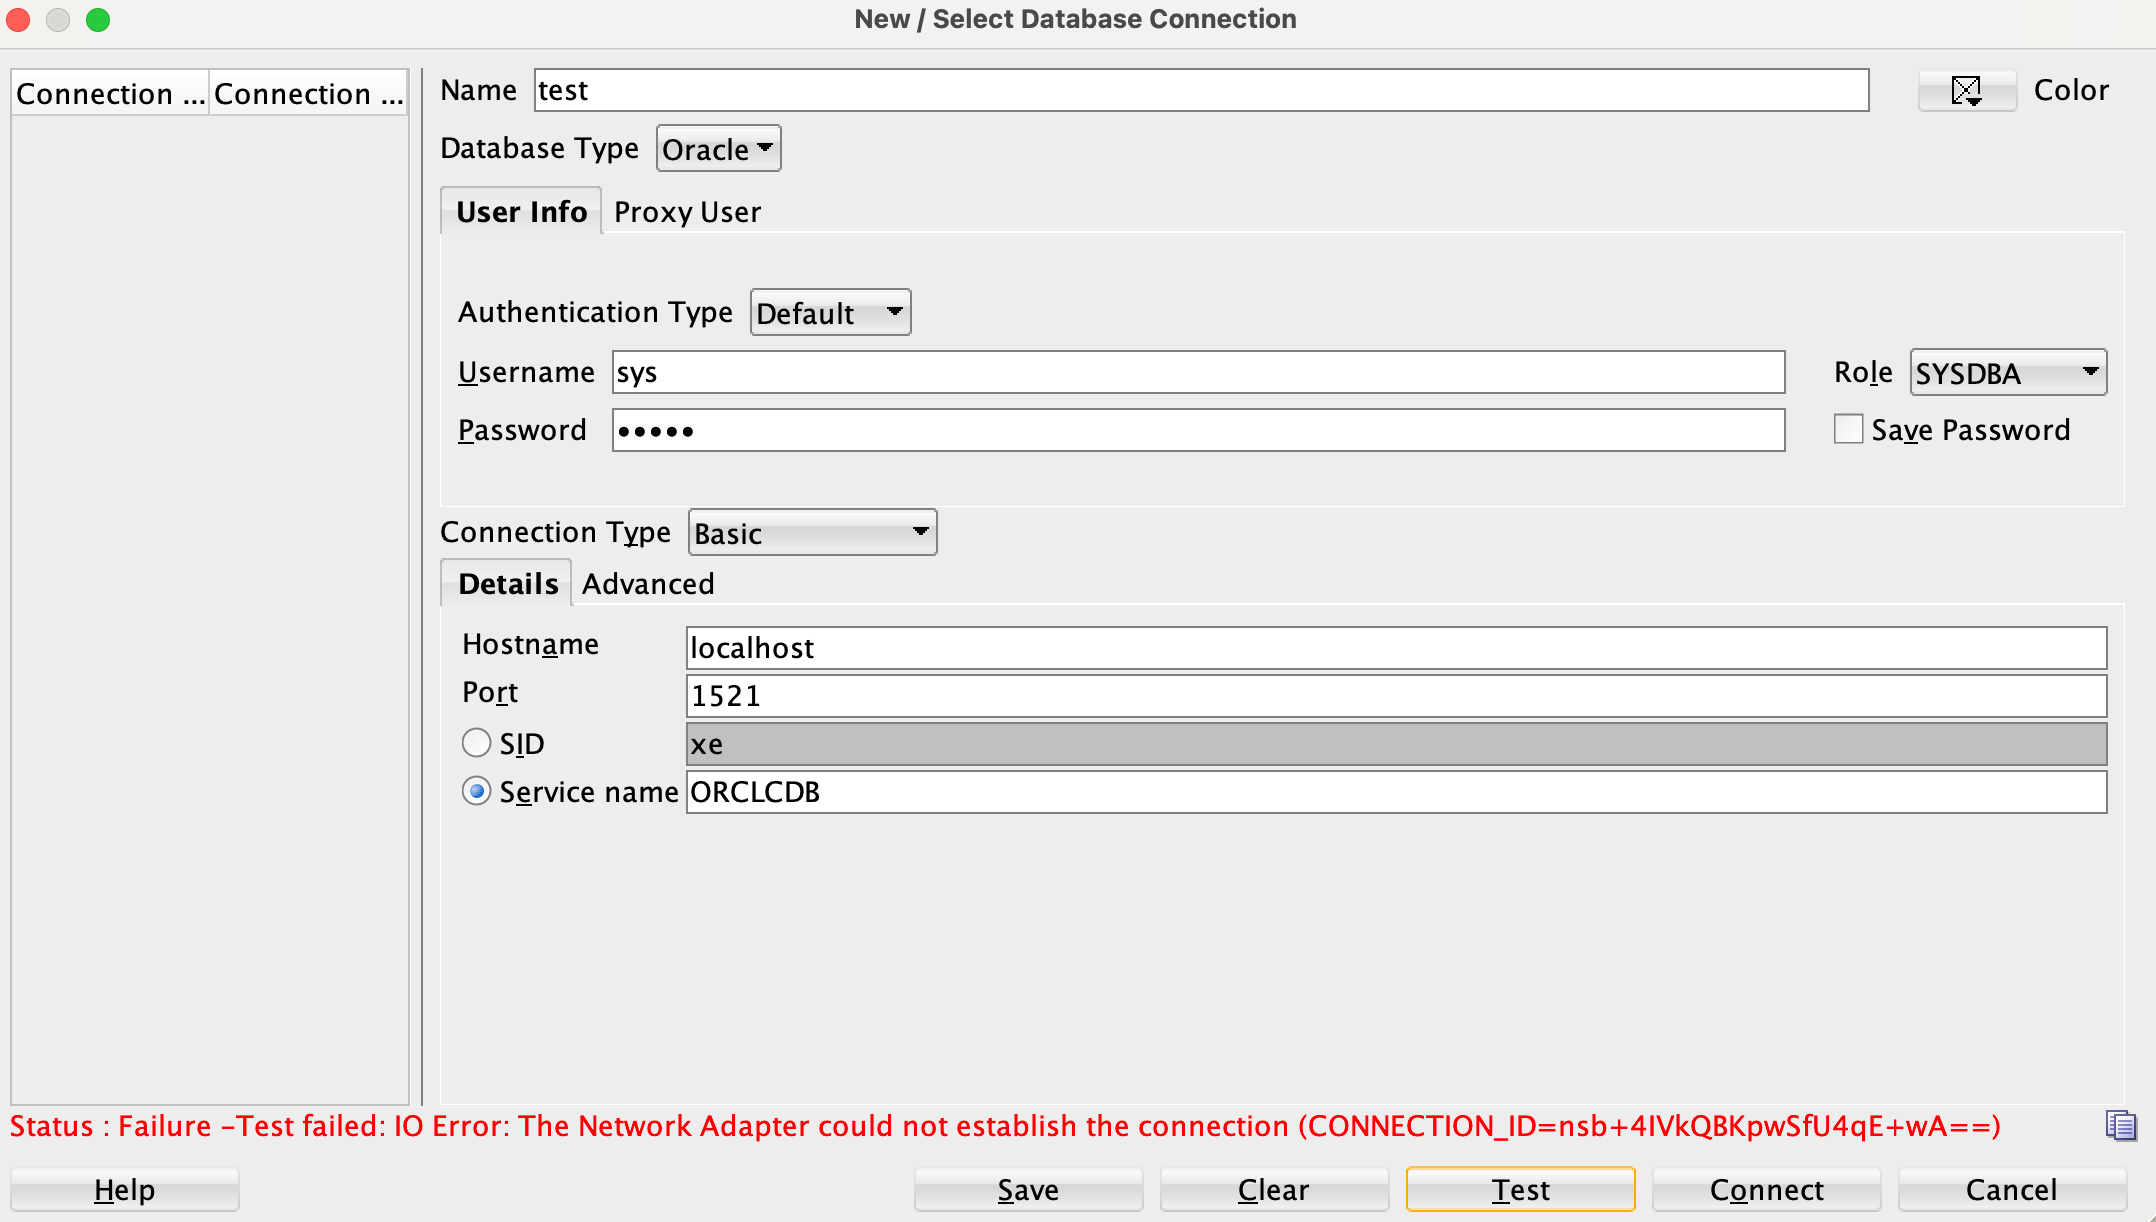Click the red close window button
The height and width of the screenshot is (1222, 2156).
[x=19, y=19]
